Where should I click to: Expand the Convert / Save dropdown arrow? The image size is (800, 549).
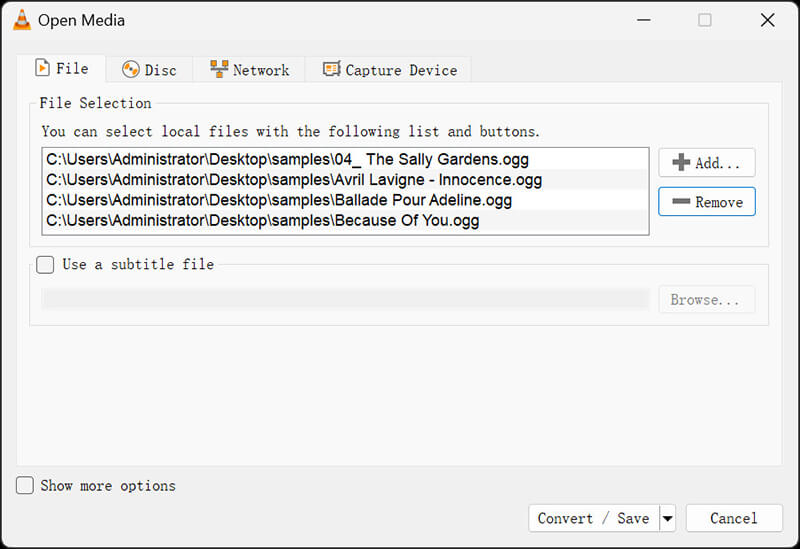coord(667,518)
